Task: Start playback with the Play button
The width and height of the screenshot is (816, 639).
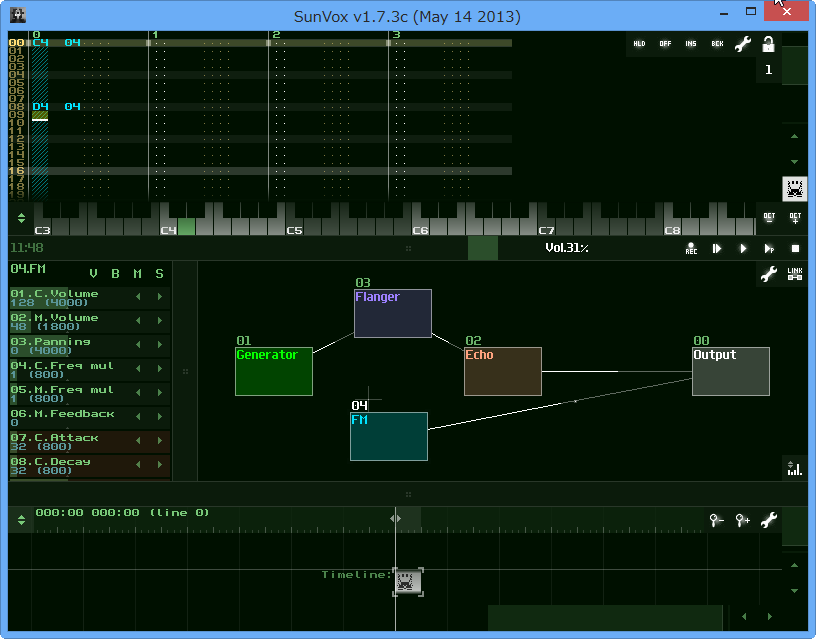Action: (743, 249)
